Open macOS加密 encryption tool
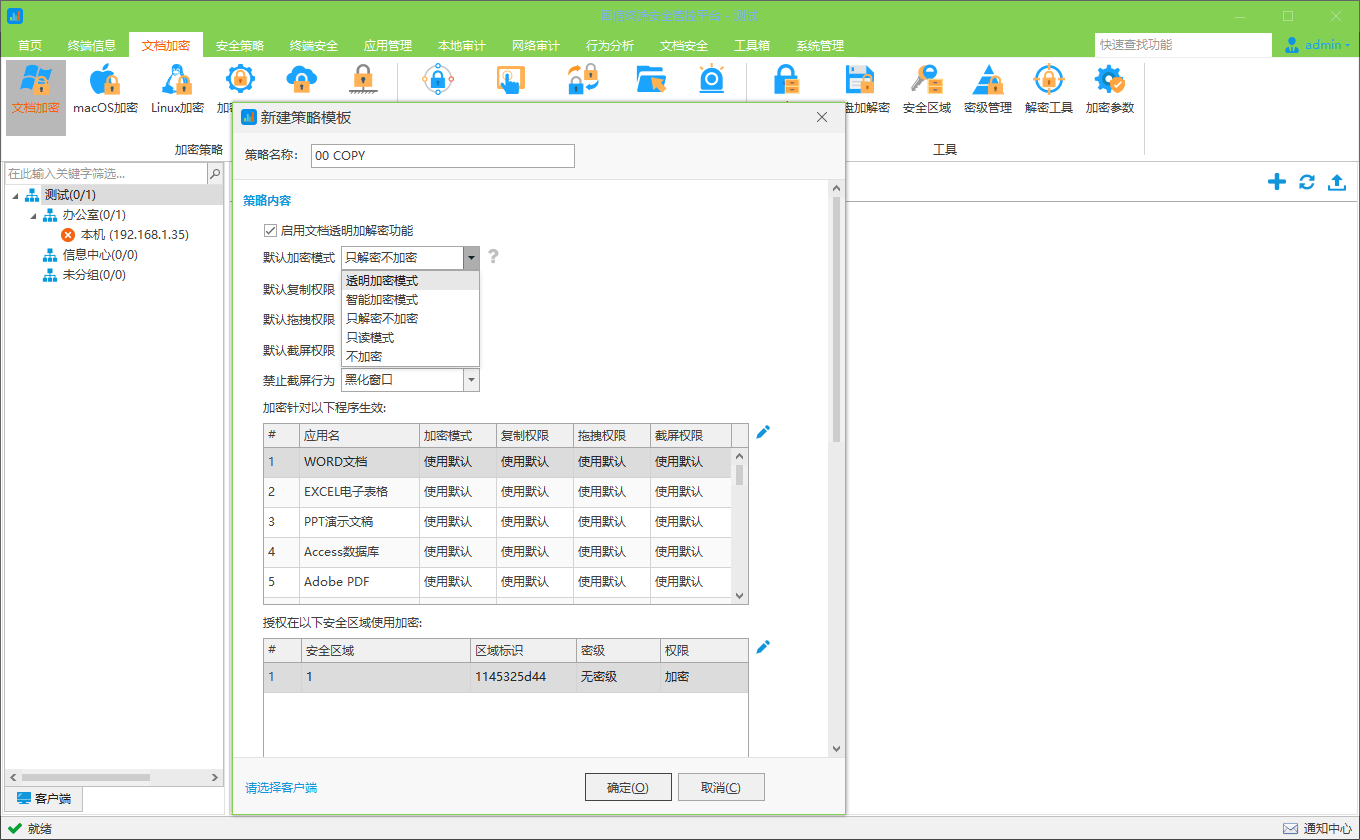The height and width of the screenshot is (840, 1360). 105,90
